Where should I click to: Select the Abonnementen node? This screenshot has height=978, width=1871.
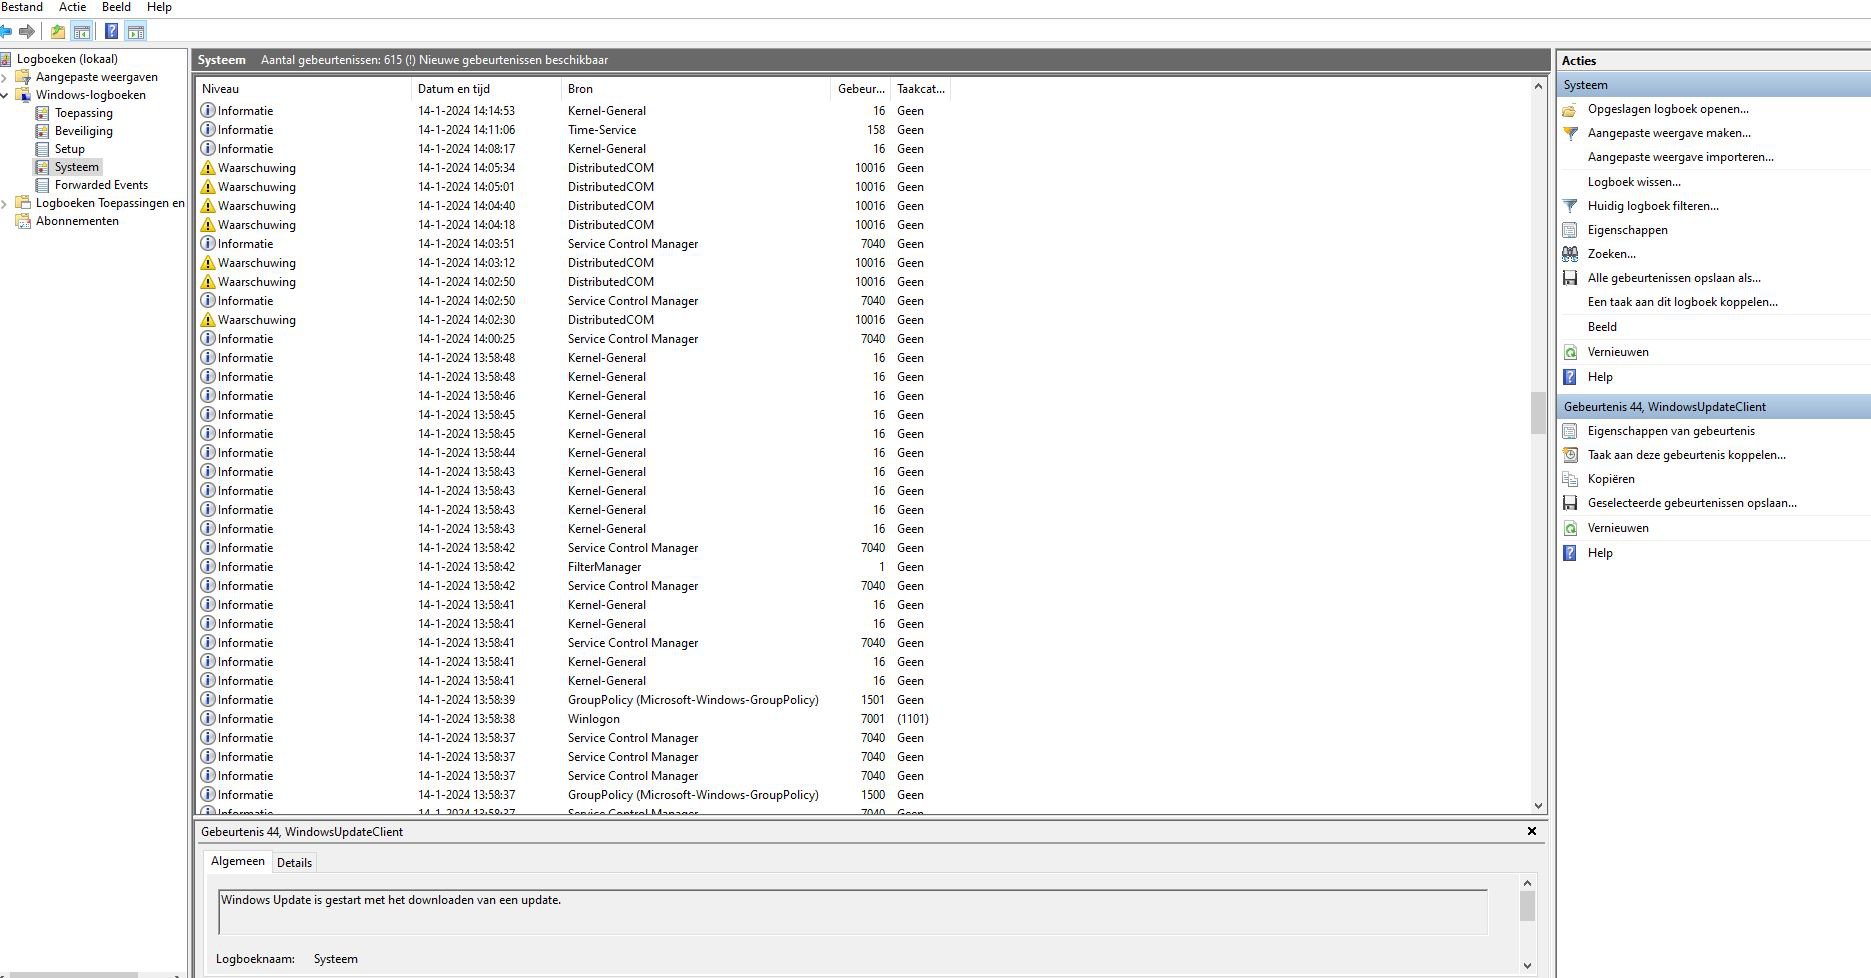pos(77,221)
